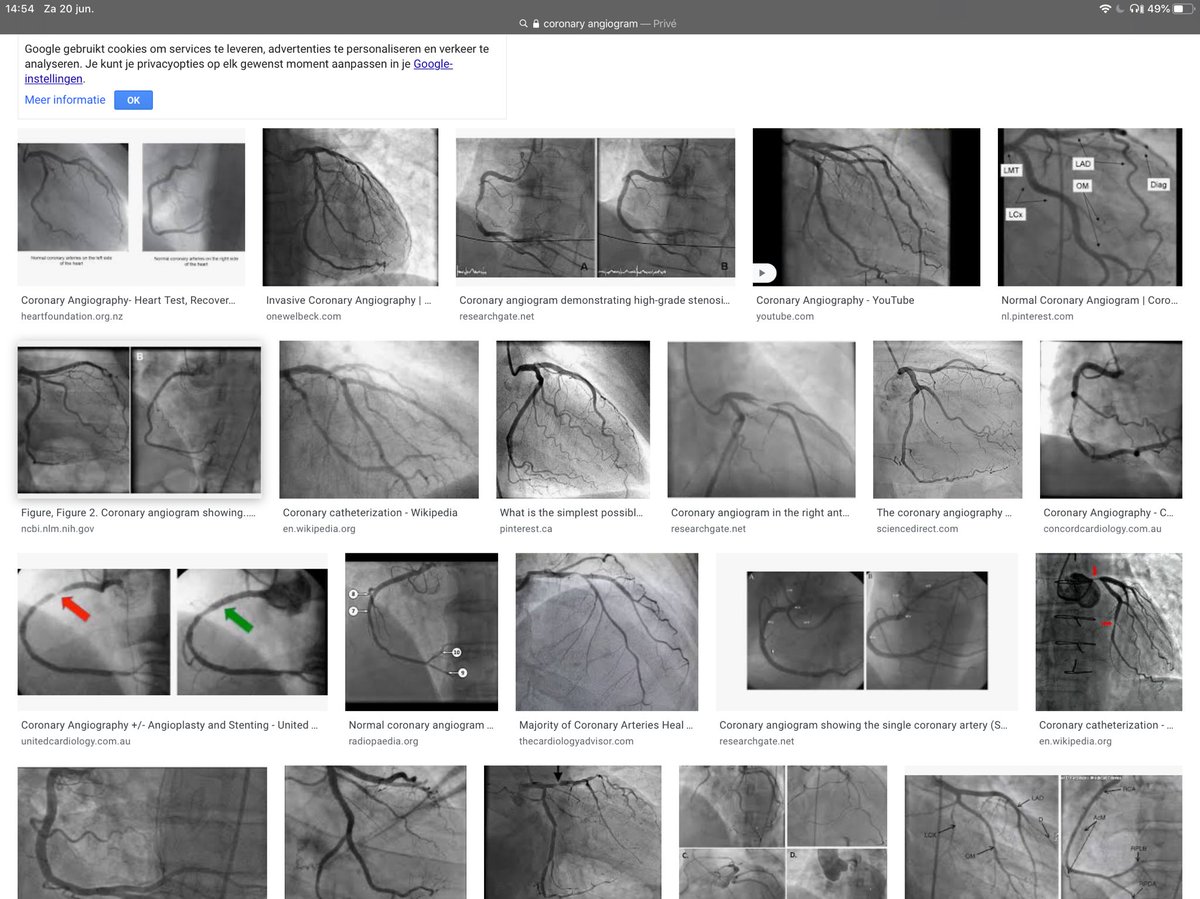Click the OK cookie consent button
Screen dimensions: 1200x899
[x=133, y=100]
